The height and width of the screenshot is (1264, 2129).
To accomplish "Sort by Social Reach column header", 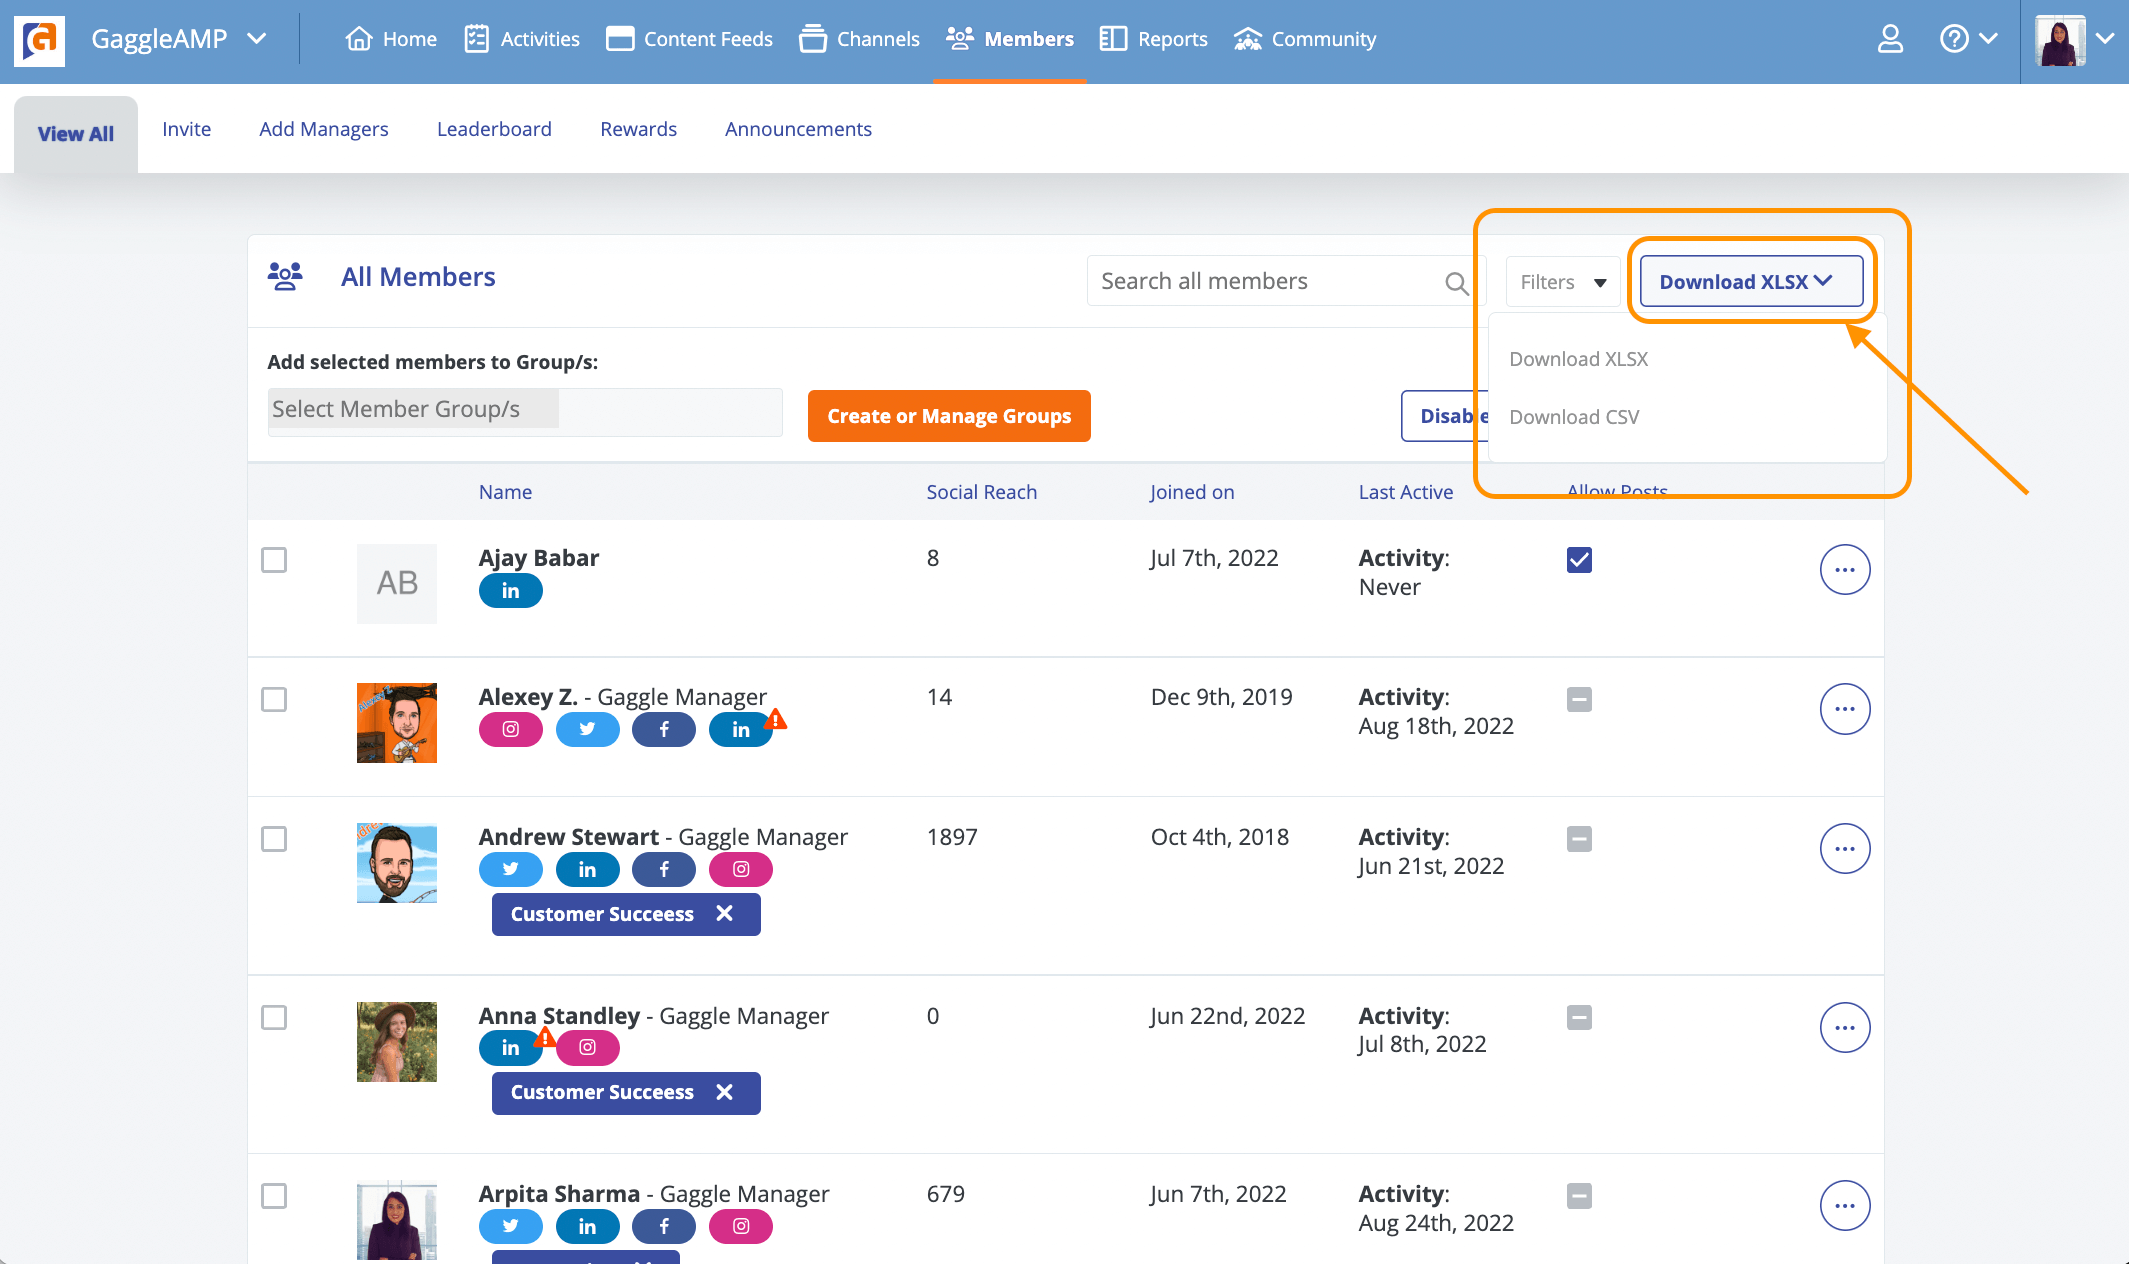I will (x=981, y=492).
